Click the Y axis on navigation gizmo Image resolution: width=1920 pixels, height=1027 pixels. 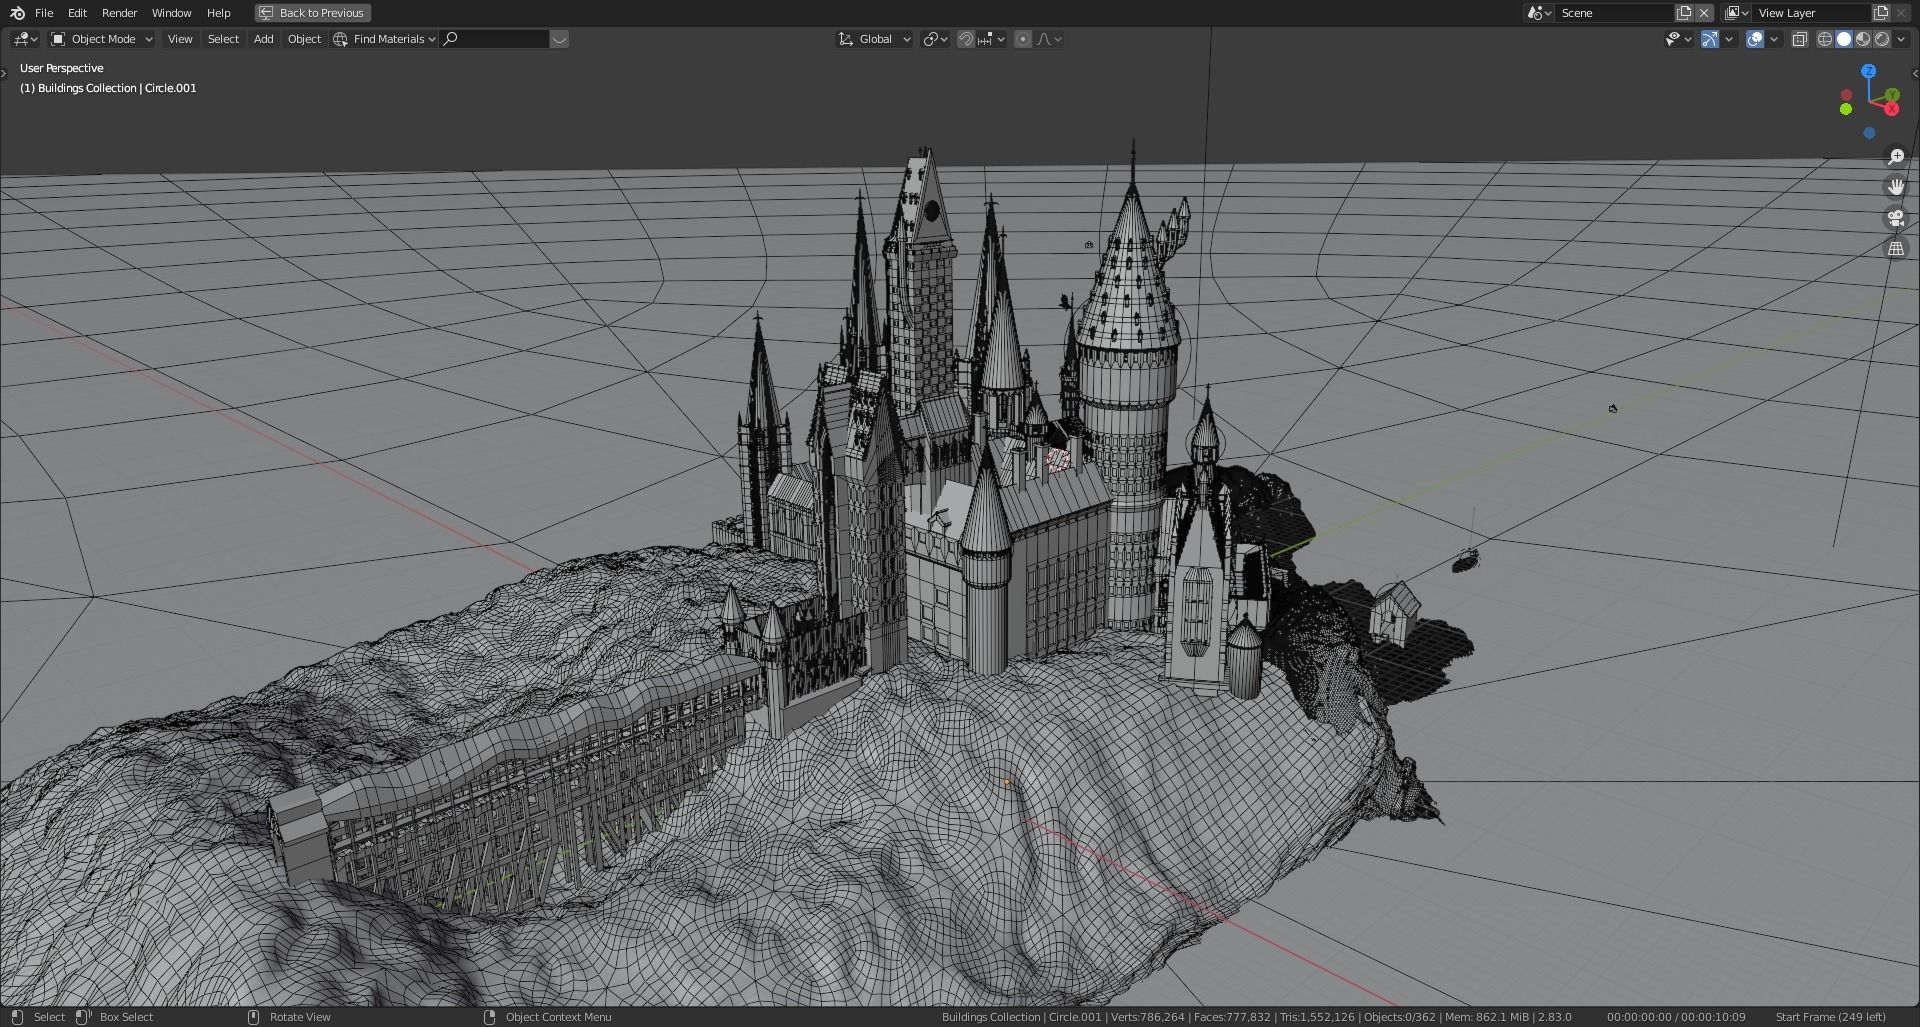tap(1892, 96)
